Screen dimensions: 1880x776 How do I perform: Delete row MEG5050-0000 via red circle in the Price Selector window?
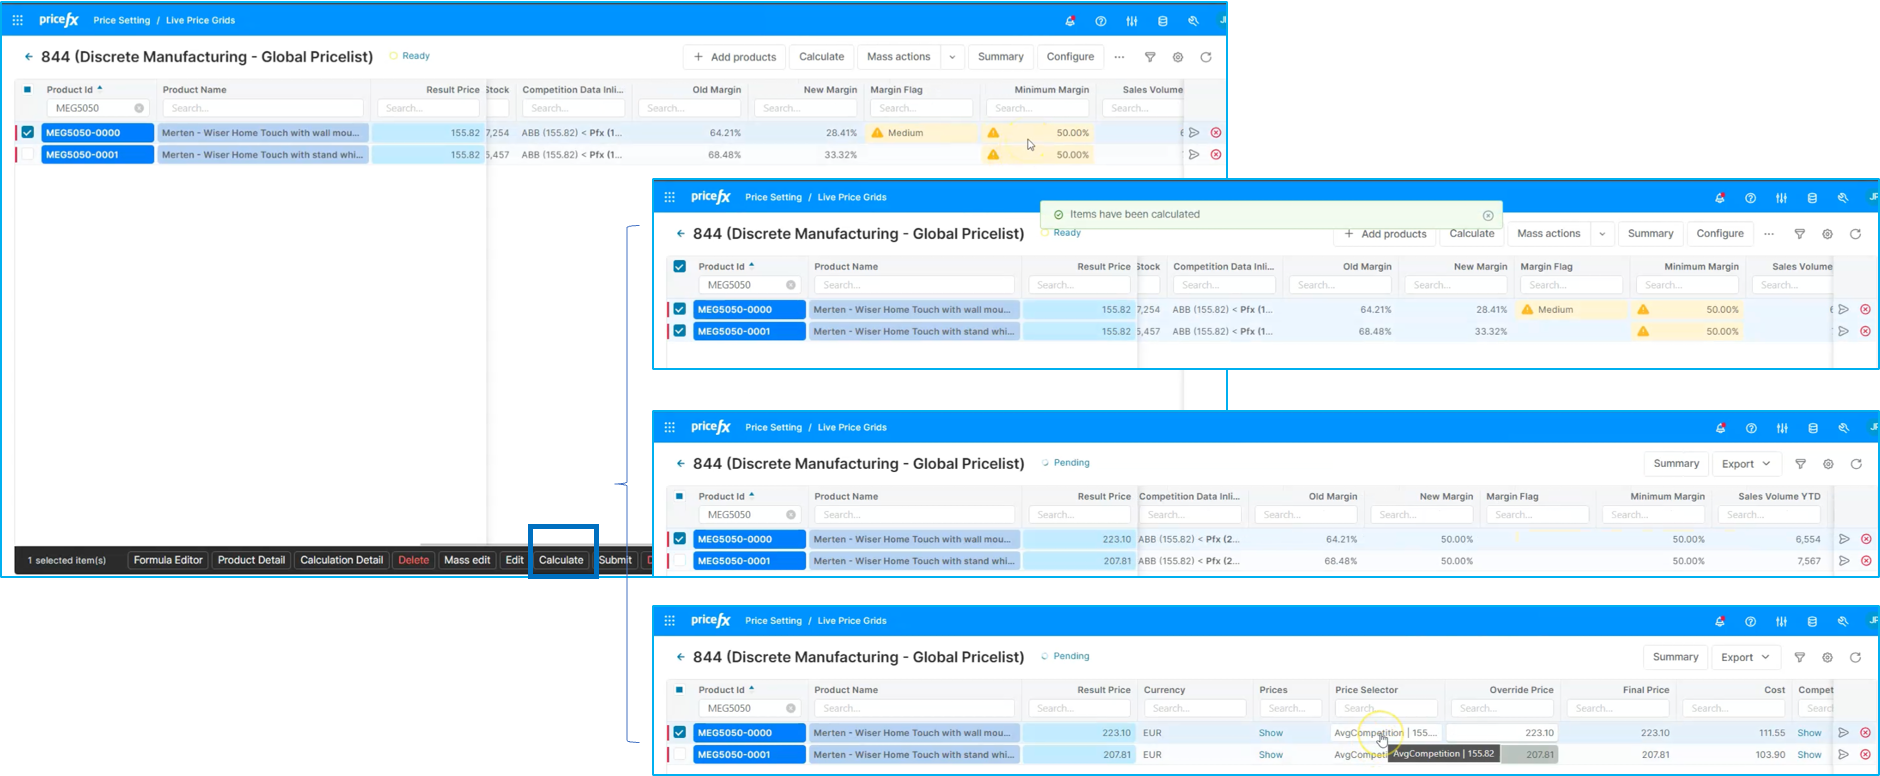1866,733
